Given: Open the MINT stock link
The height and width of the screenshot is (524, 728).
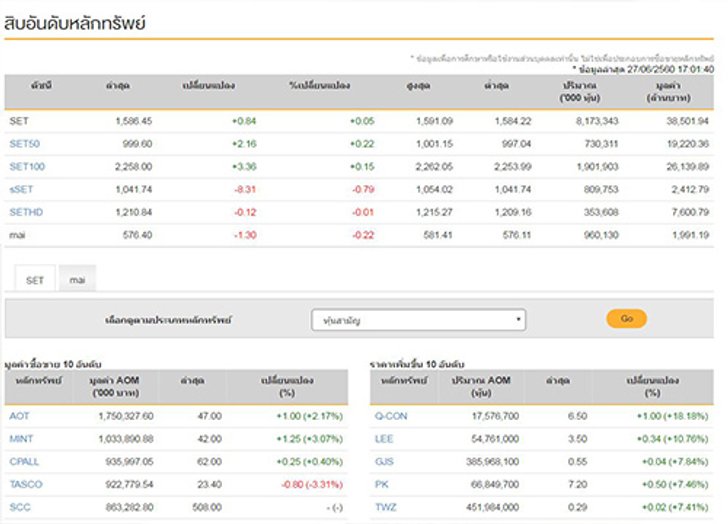Looking at the screenshot, I should [x=21, y=439].
